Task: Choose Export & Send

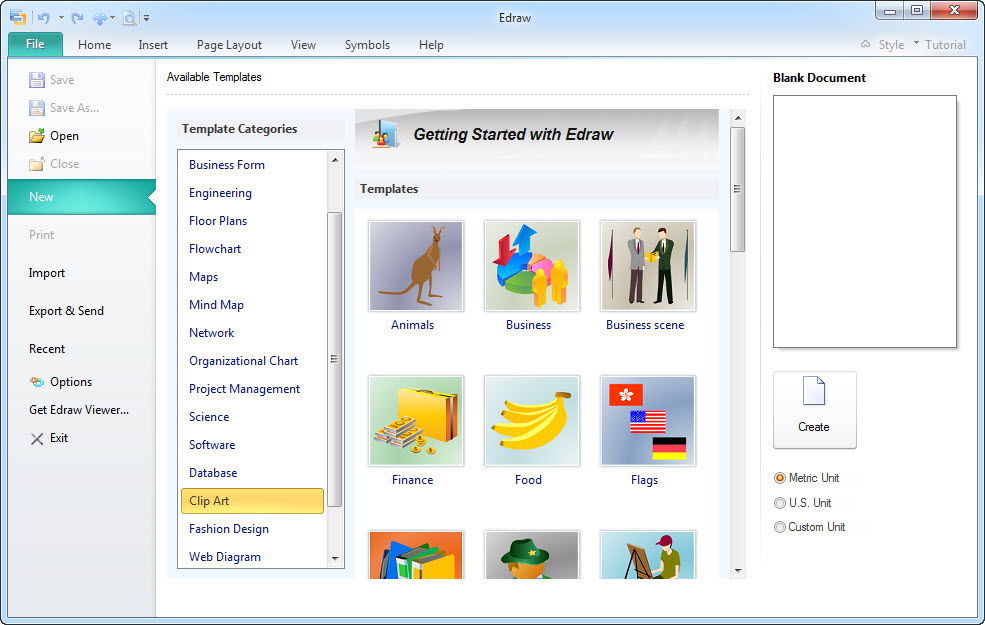Action: point(66,311)
